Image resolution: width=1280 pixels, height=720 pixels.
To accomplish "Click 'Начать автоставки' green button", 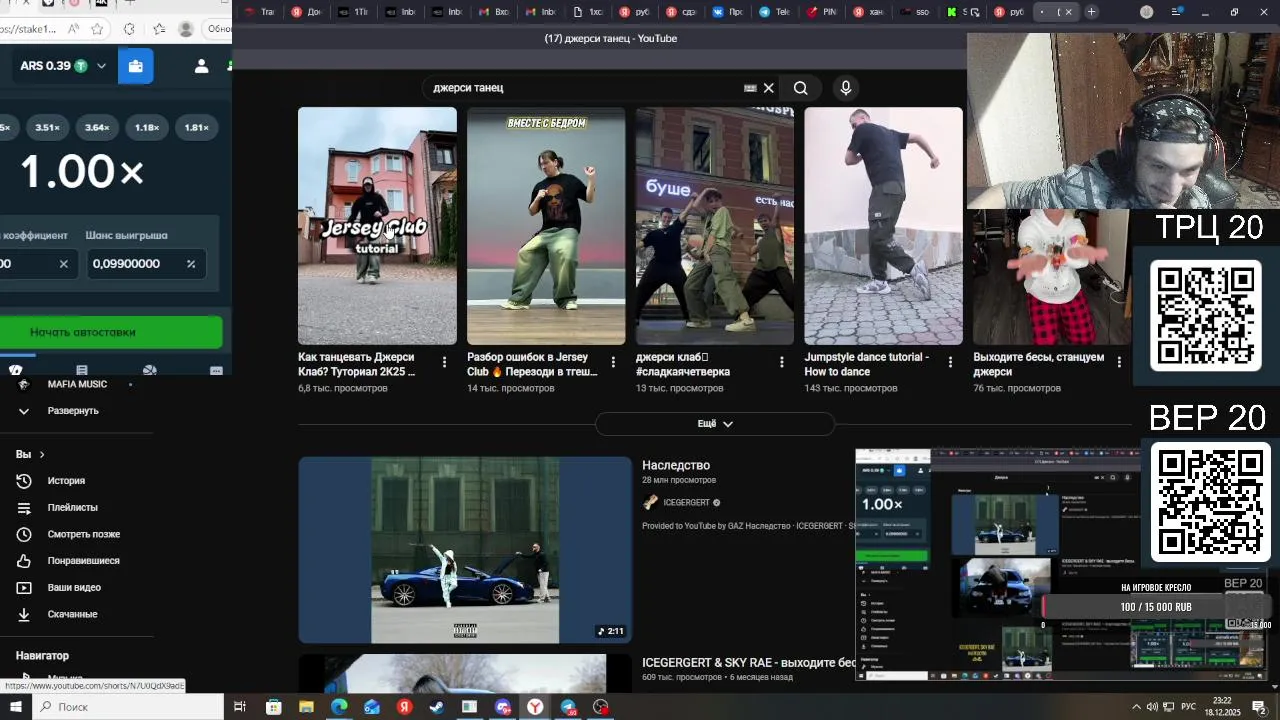I will coord(111,332).
